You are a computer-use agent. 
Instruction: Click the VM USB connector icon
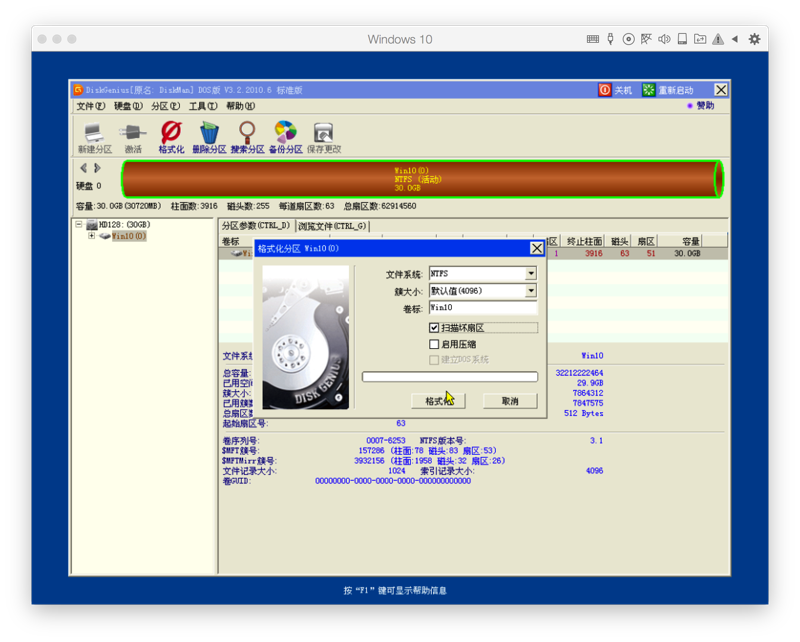pyautogui.click(x=610, y=39)
